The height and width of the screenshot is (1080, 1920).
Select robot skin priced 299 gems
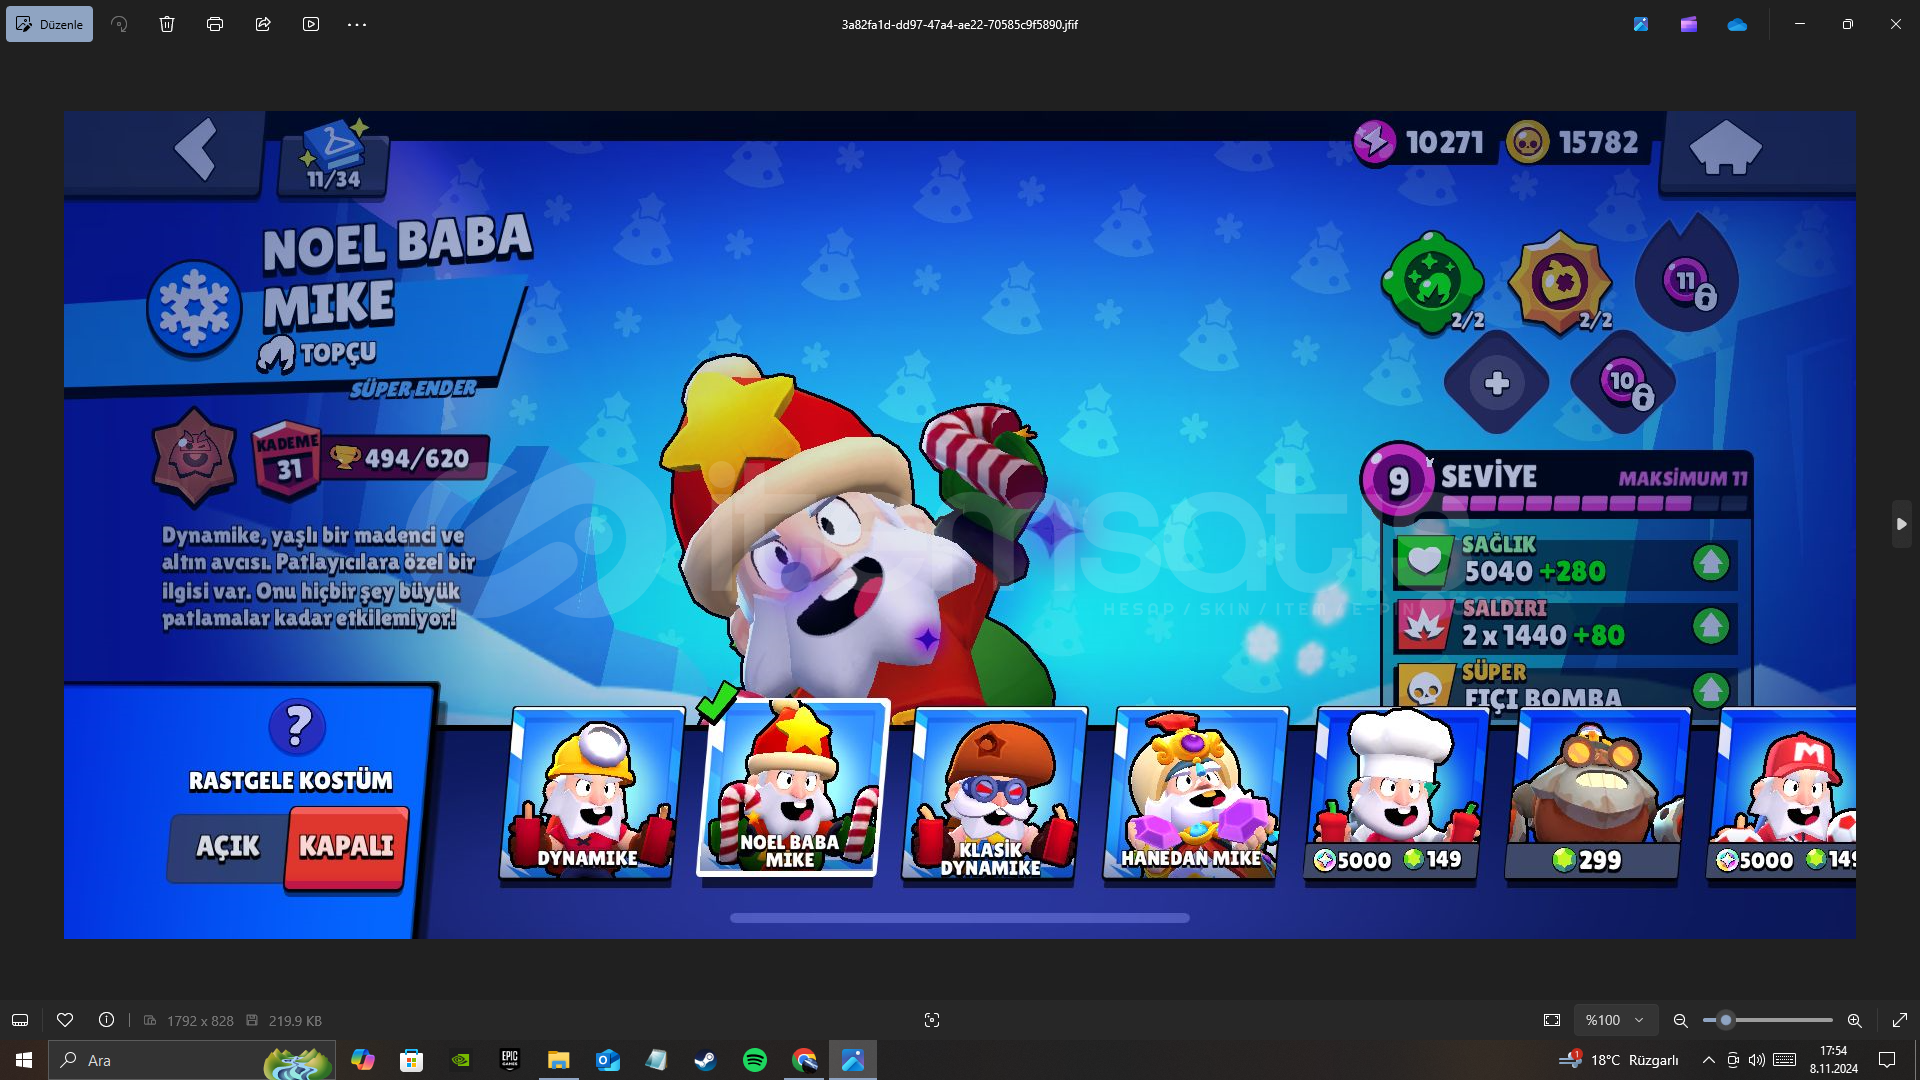[x=1596, y=793]
